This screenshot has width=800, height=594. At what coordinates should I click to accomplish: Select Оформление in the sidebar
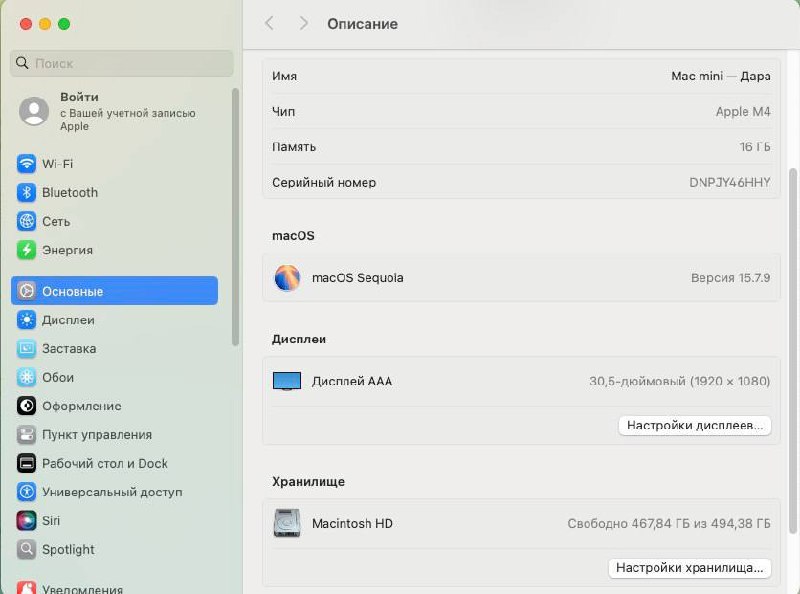(x=114, y=406)
